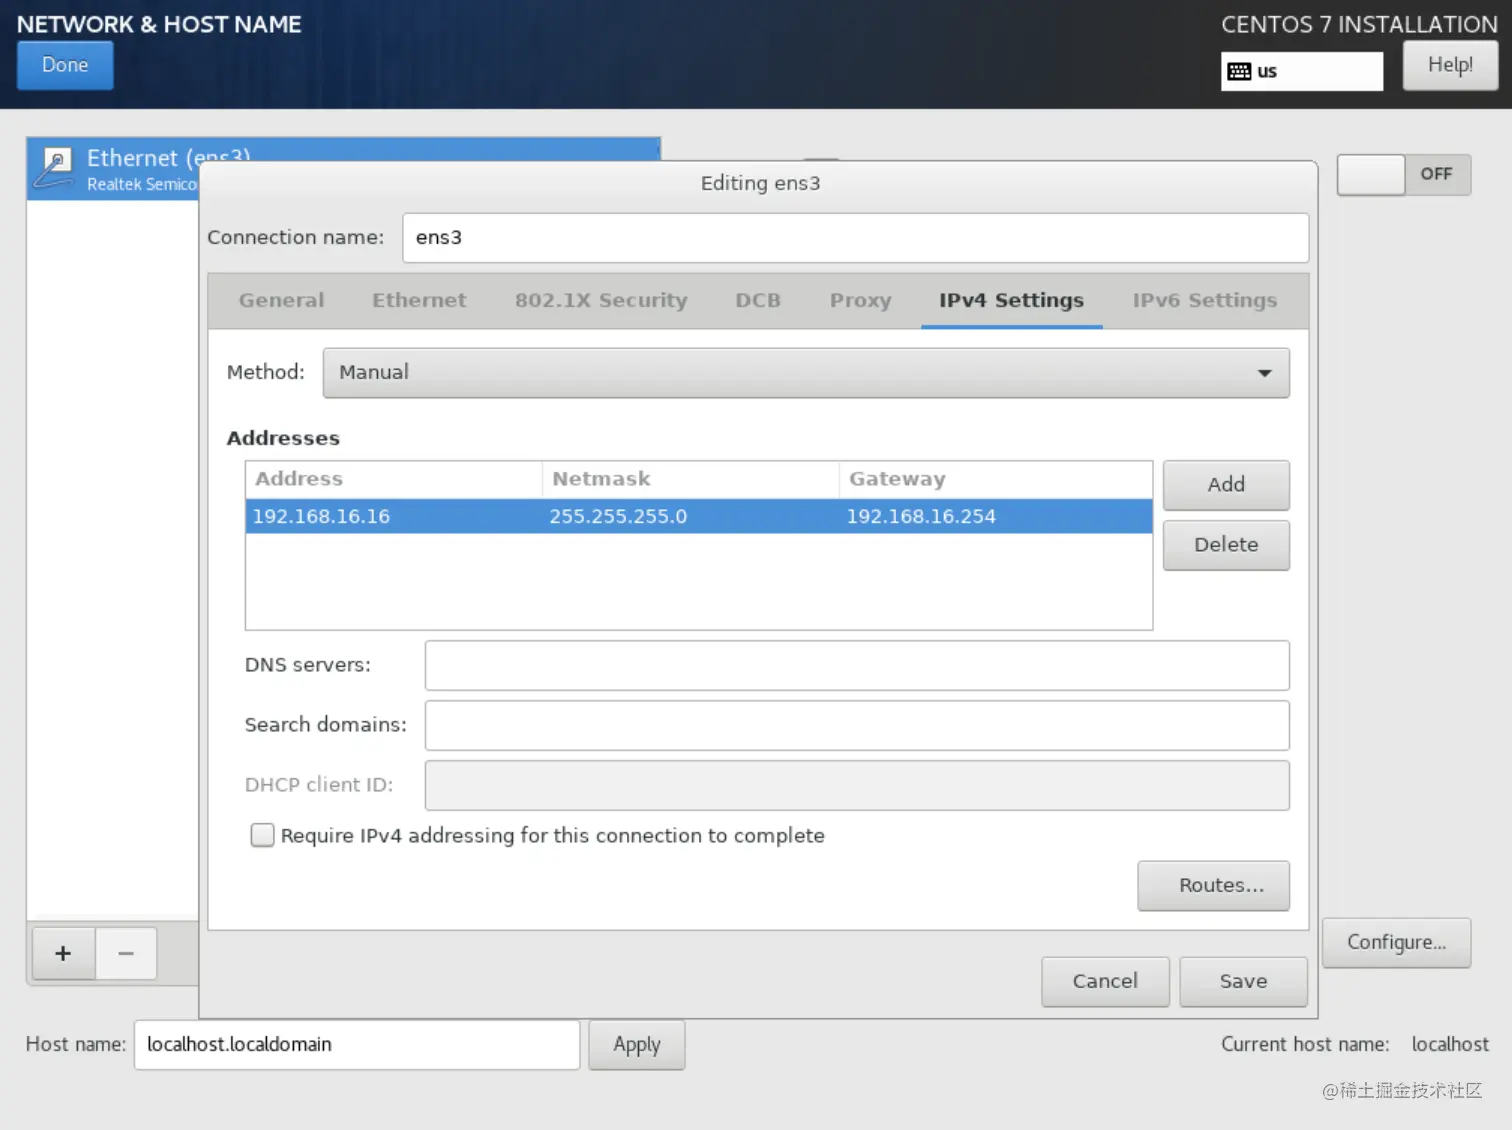Viewport: 1512px width, 1130px height.
Task: Switch to IPv6 Settings tab
Action: (x=1205, y=300)
